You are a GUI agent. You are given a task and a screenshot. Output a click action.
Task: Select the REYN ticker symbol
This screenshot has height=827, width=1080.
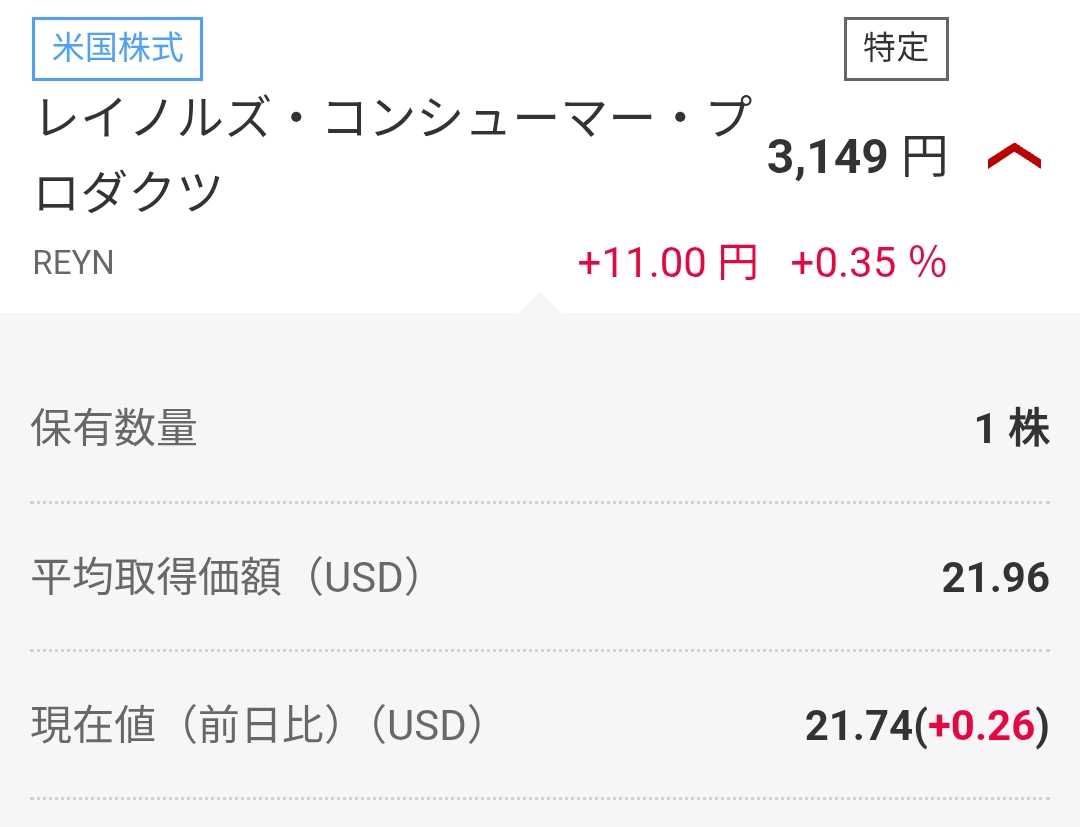(74, 263)
